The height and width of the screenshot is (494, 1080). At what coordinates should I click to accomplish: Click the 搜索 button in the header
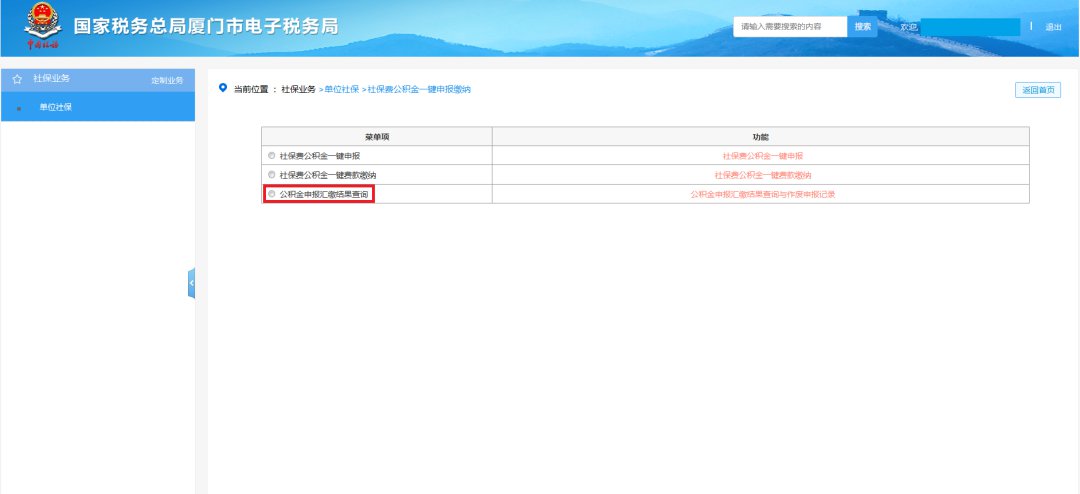pyautogui.click(x=863, y=27)
